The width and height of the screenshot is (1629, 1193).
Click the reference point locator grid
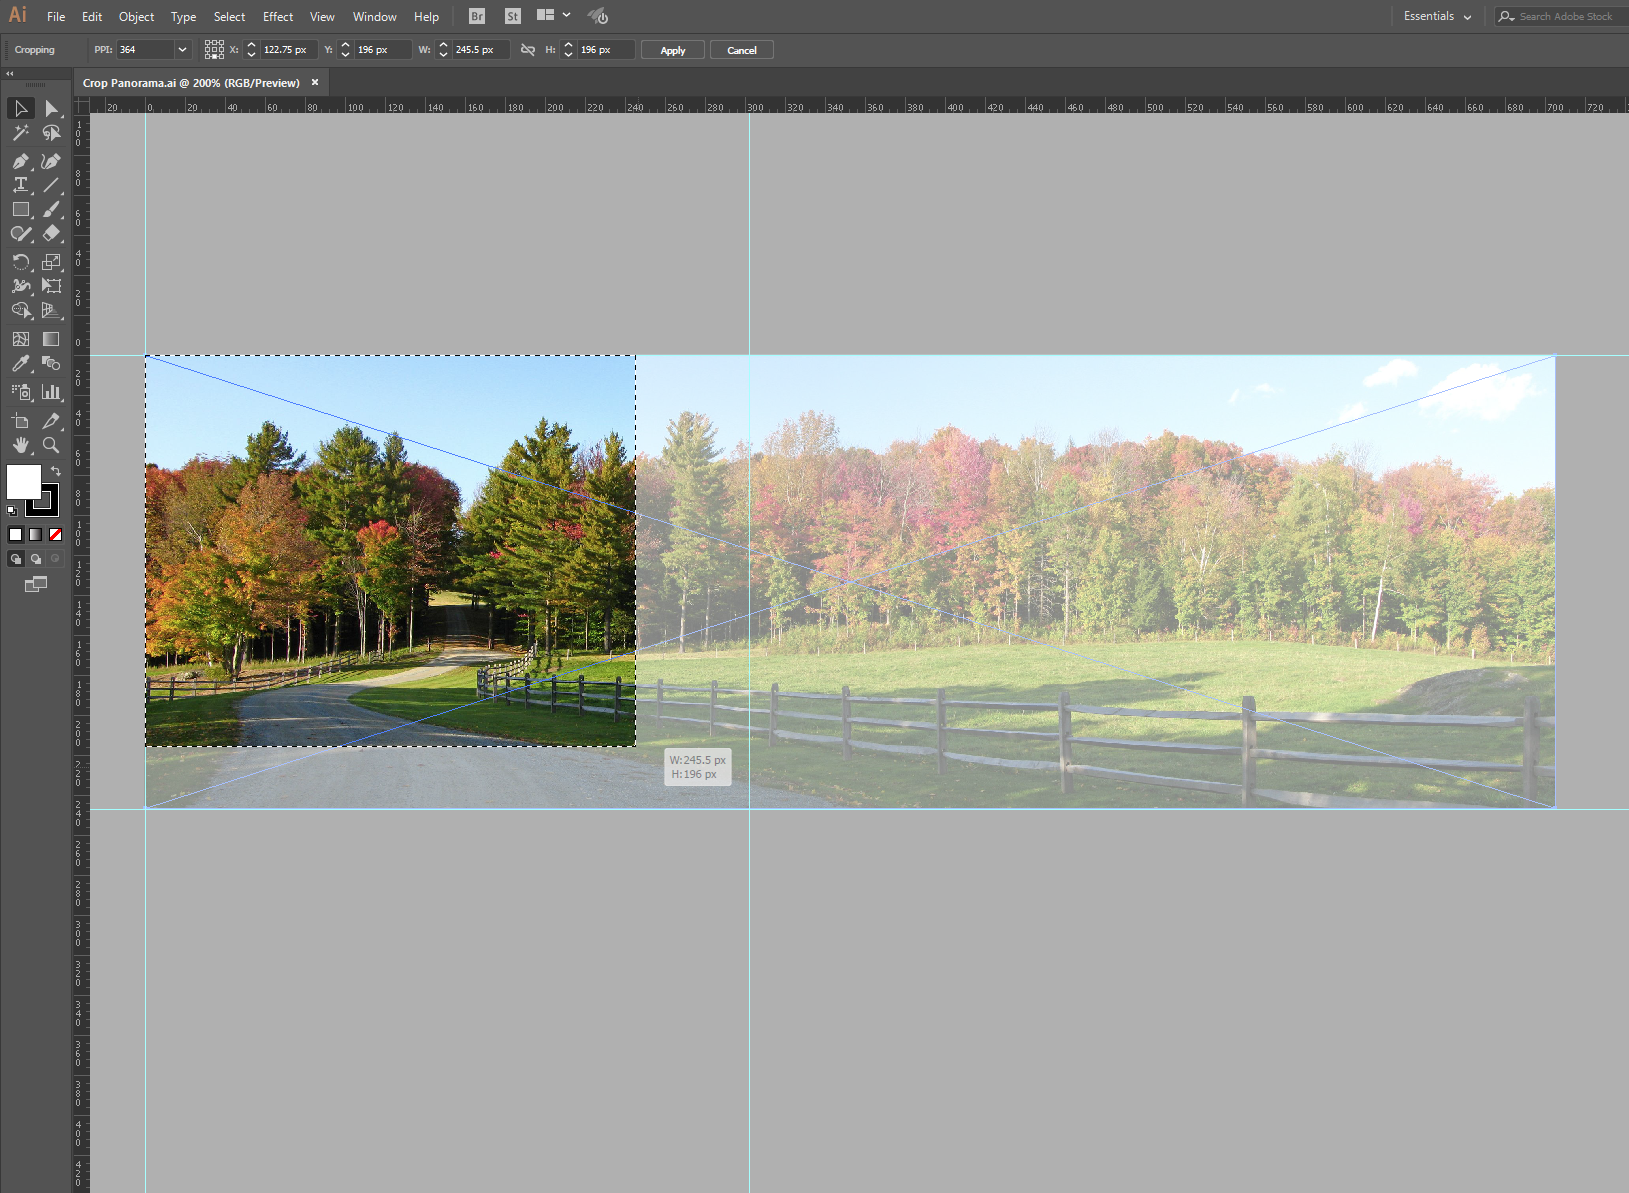(x=214, y=50)
